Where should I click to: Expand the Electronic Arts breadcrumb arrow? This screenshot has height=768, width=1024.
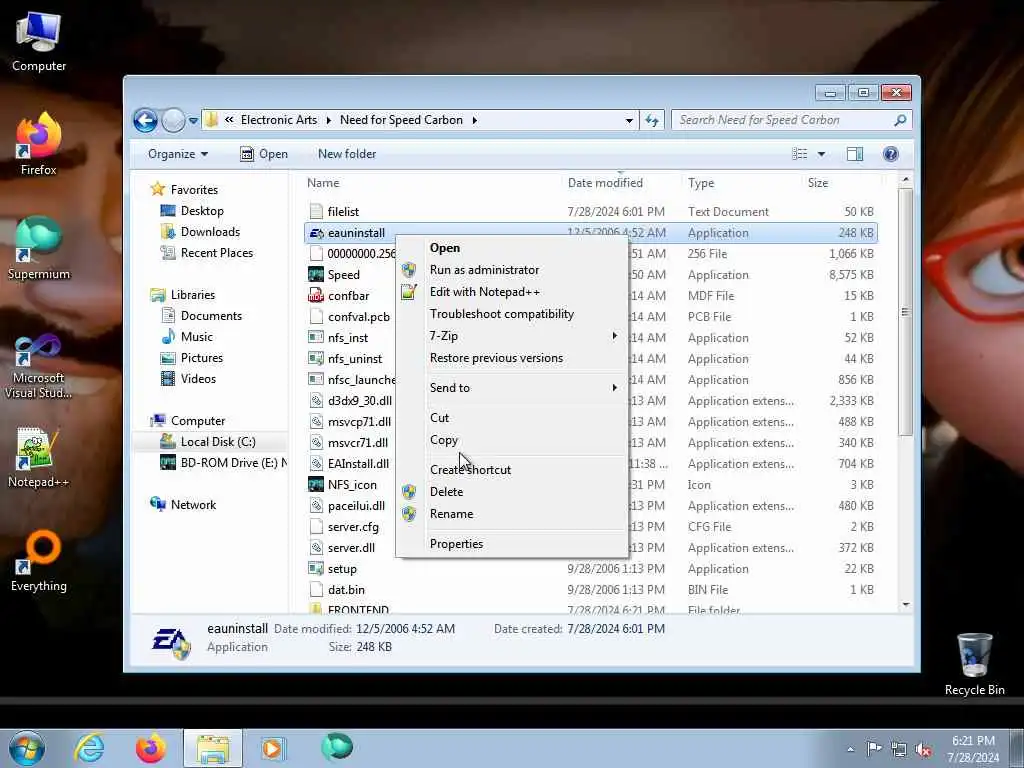click(328, 120)
